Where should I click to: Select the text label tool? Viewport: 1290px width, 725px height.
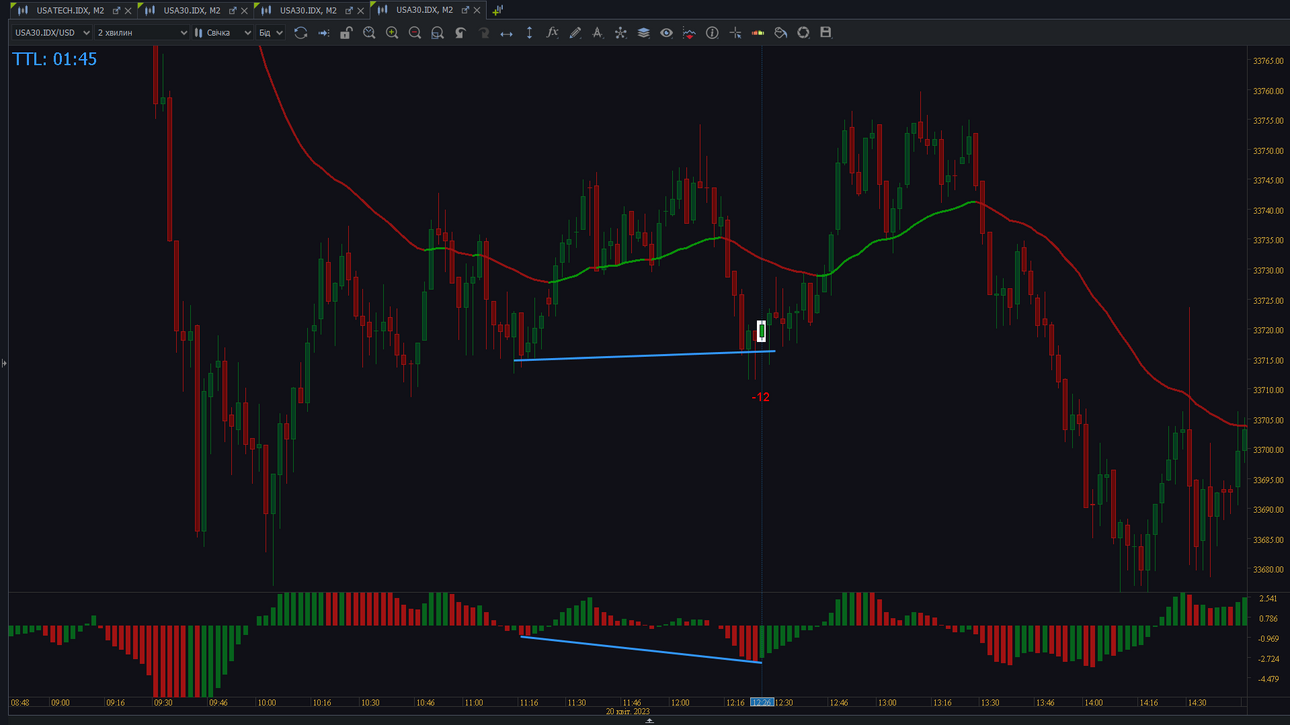coord(597,33)
